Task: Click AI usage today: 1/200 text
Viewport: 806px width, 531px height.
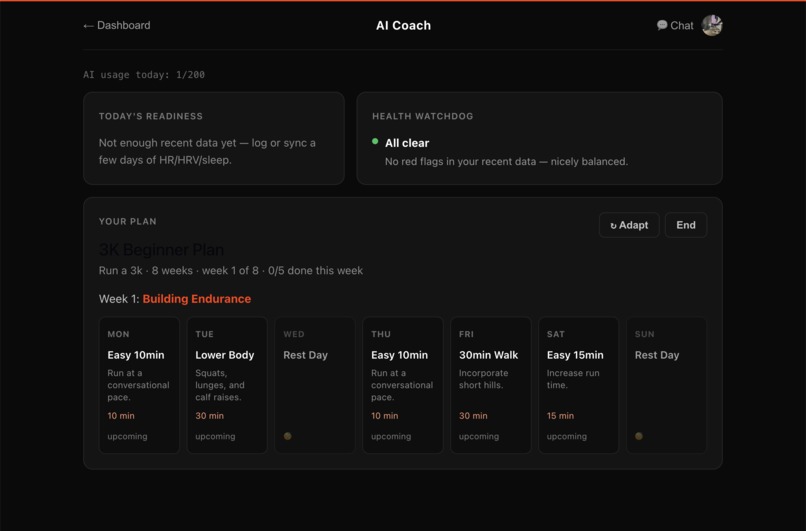Action: [x=144, y=75]
